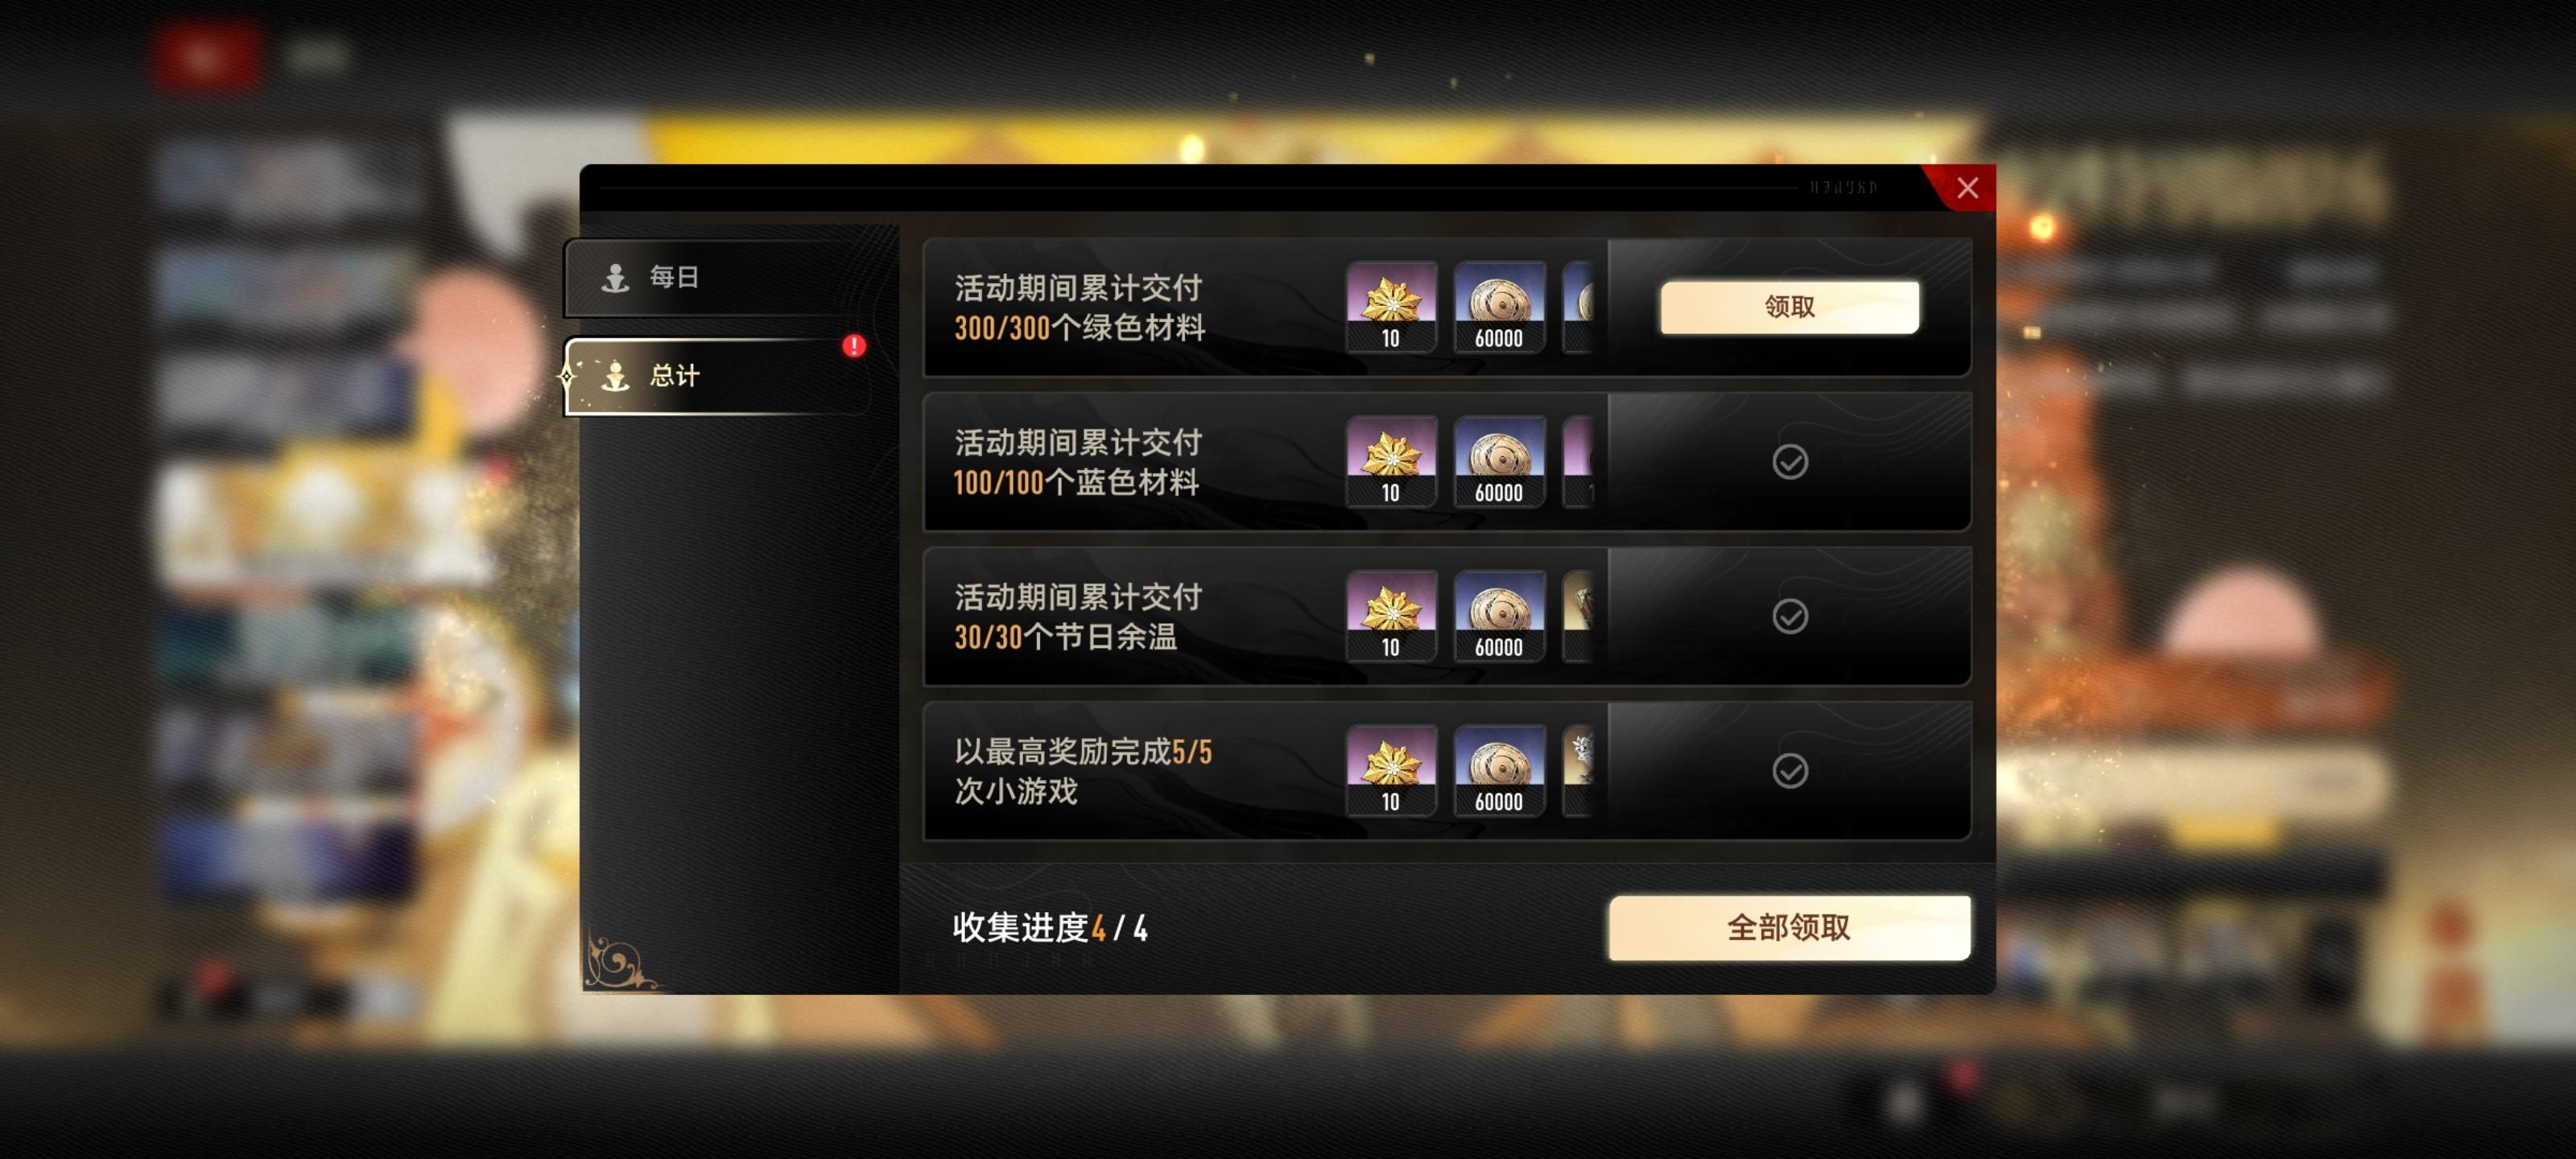Click partially hidden third reward in blue material row
Viewport: 2576px width, 1159px height.
1578,462
